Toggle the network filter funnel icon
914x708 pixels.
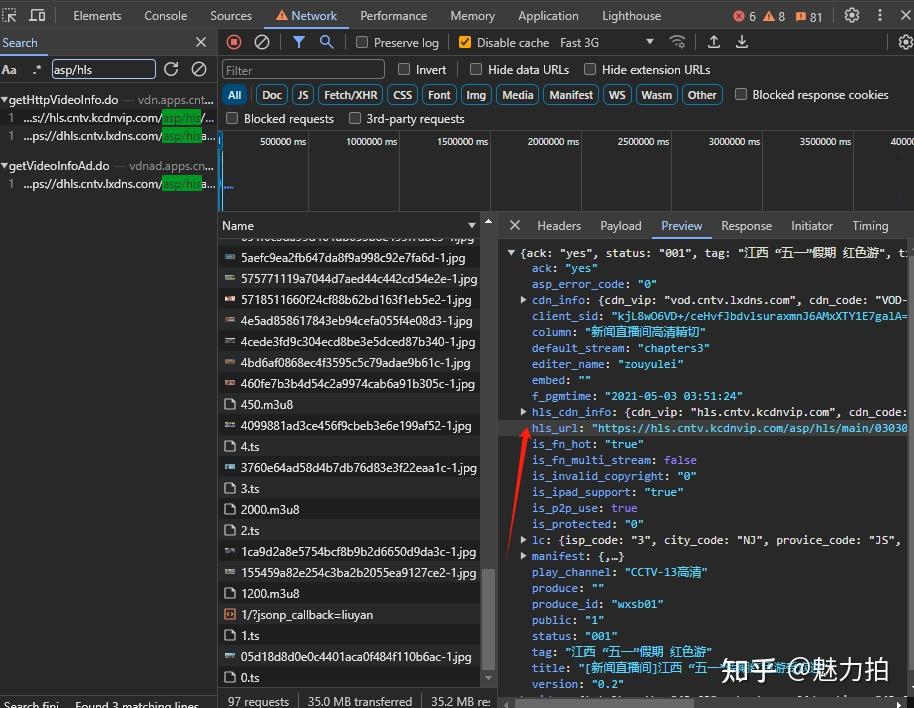[x=298, y=42]
